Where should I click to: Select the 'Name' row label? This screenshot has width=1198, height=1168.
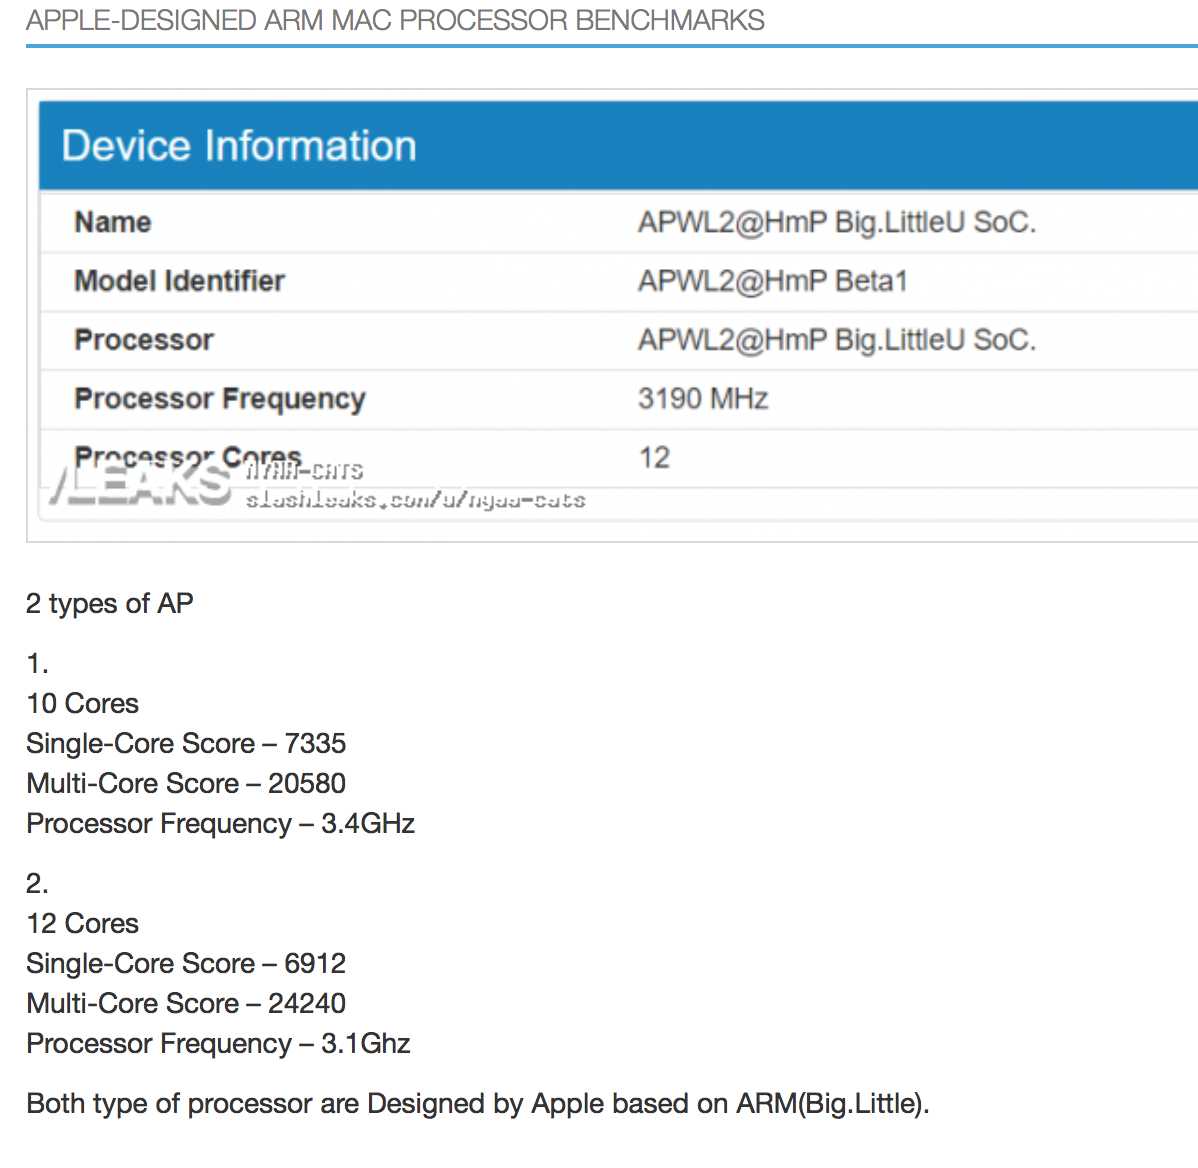(x=112, y=222)
